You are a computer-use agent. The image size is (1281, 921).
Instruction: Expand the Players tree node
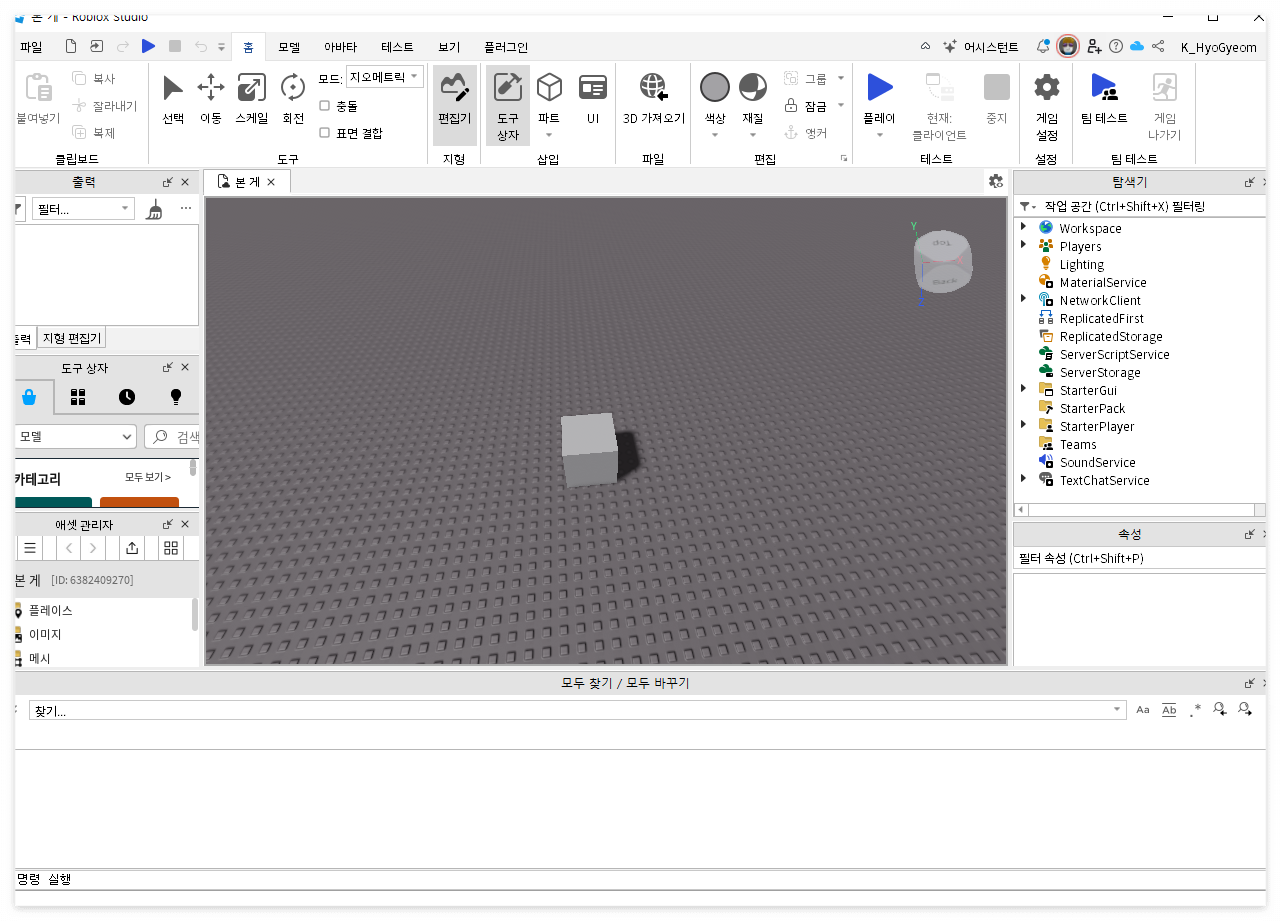[1024, 245]
